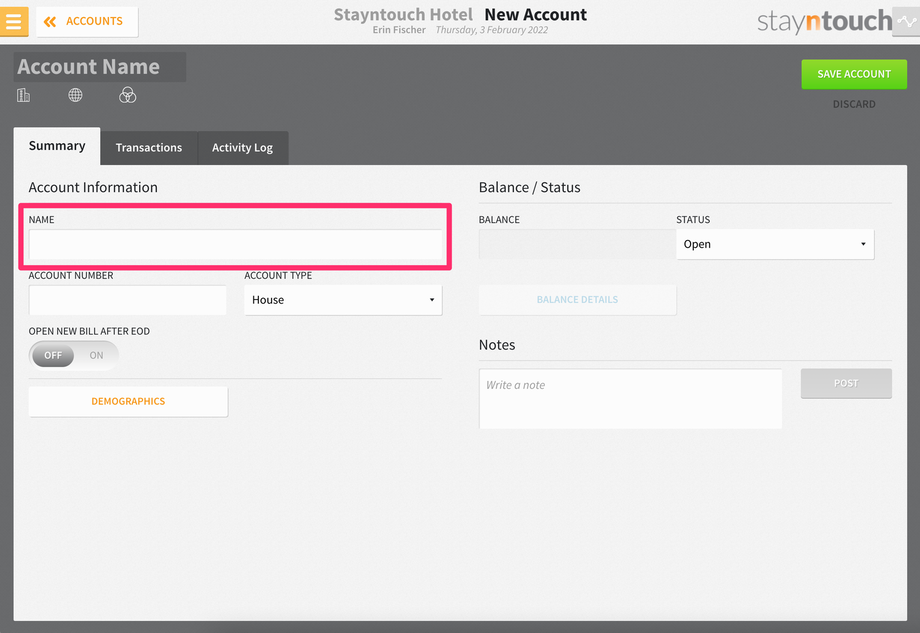Open the Account Type dropdown
920x633 pixels.
pyautogui.click(x=343, y=300)
